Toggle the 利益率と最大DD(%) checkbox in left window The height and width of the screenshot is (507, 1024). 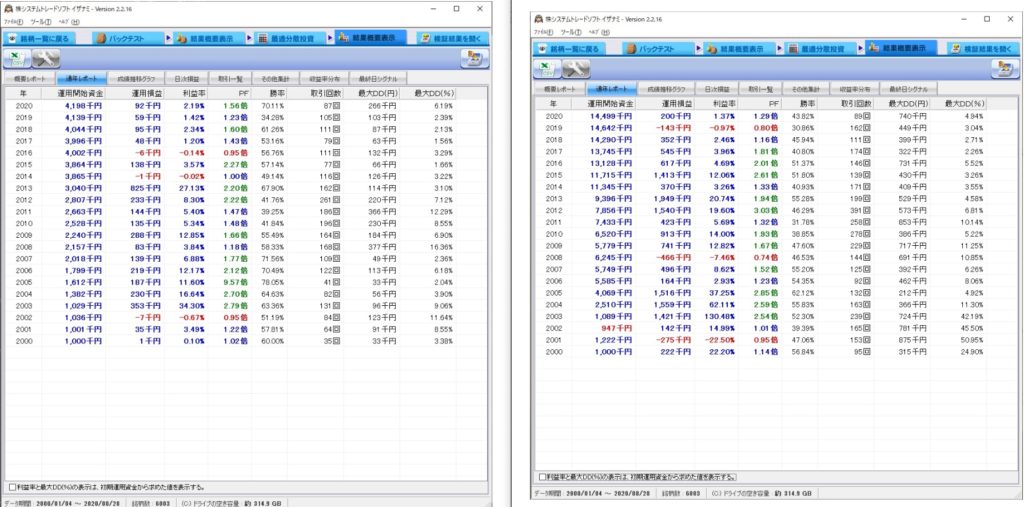(x=12, y=485)
